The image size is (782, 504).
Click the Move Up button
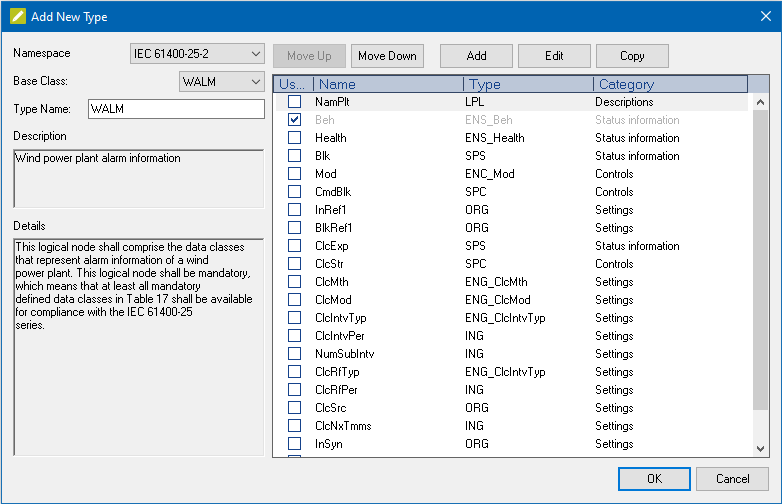(x=309, y=56)
